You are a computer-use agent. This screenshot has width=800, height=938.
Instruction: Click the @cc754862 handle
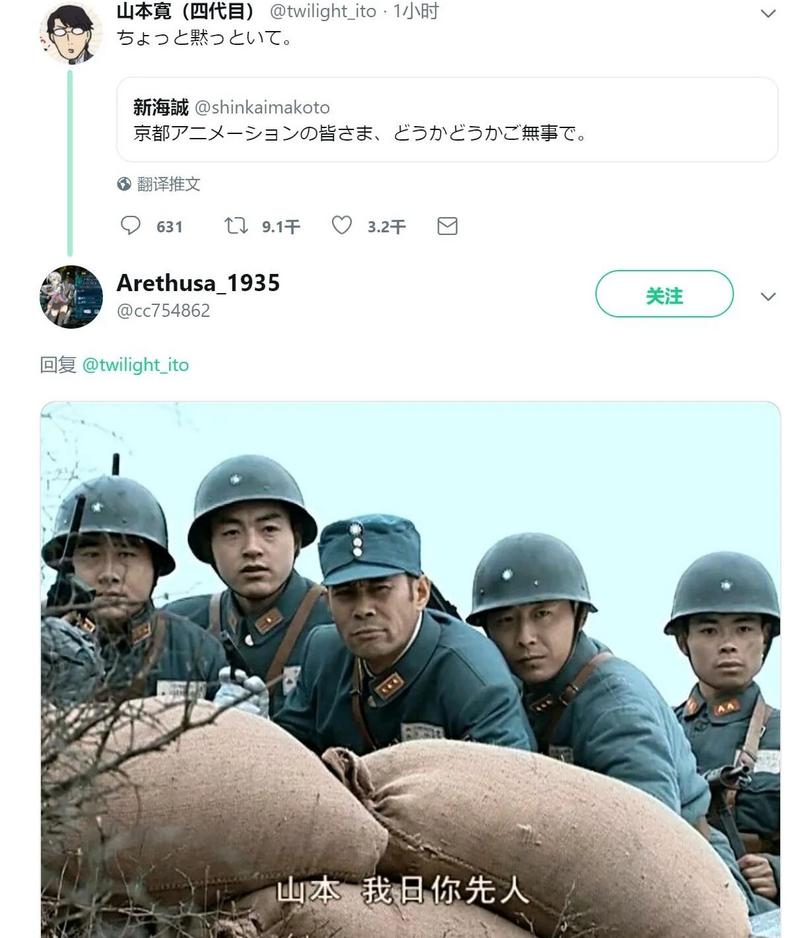pos(163,311)
